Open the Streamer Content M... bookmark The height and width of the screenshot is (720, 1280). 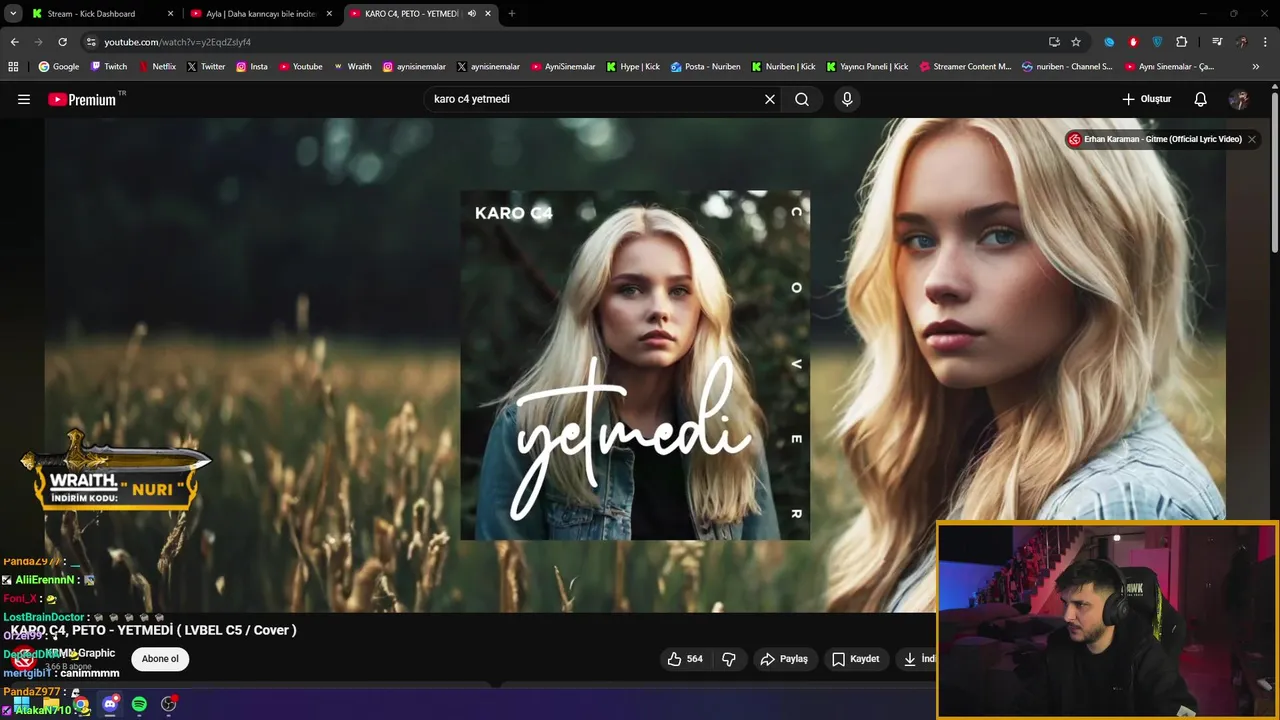pos(965,67)
